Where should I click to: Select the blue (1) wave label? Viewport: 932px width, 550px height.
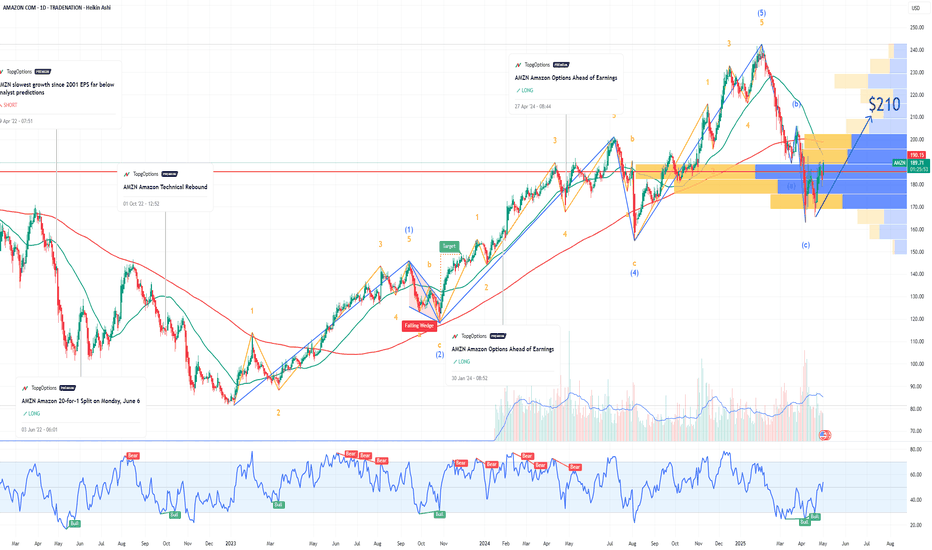[x=409, y=230]
